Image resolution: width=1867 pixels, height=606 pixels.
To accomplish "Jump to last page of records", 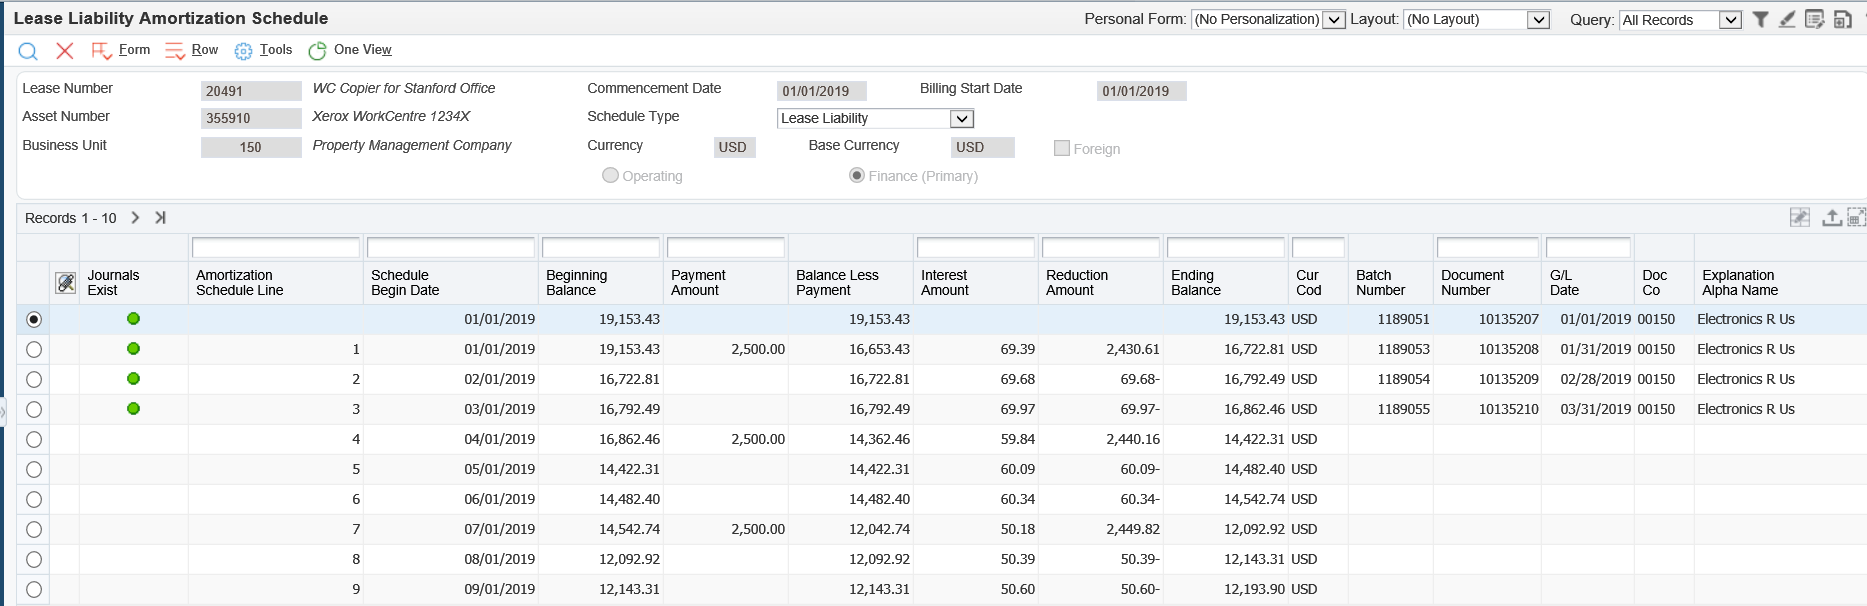I will (160, 217).
